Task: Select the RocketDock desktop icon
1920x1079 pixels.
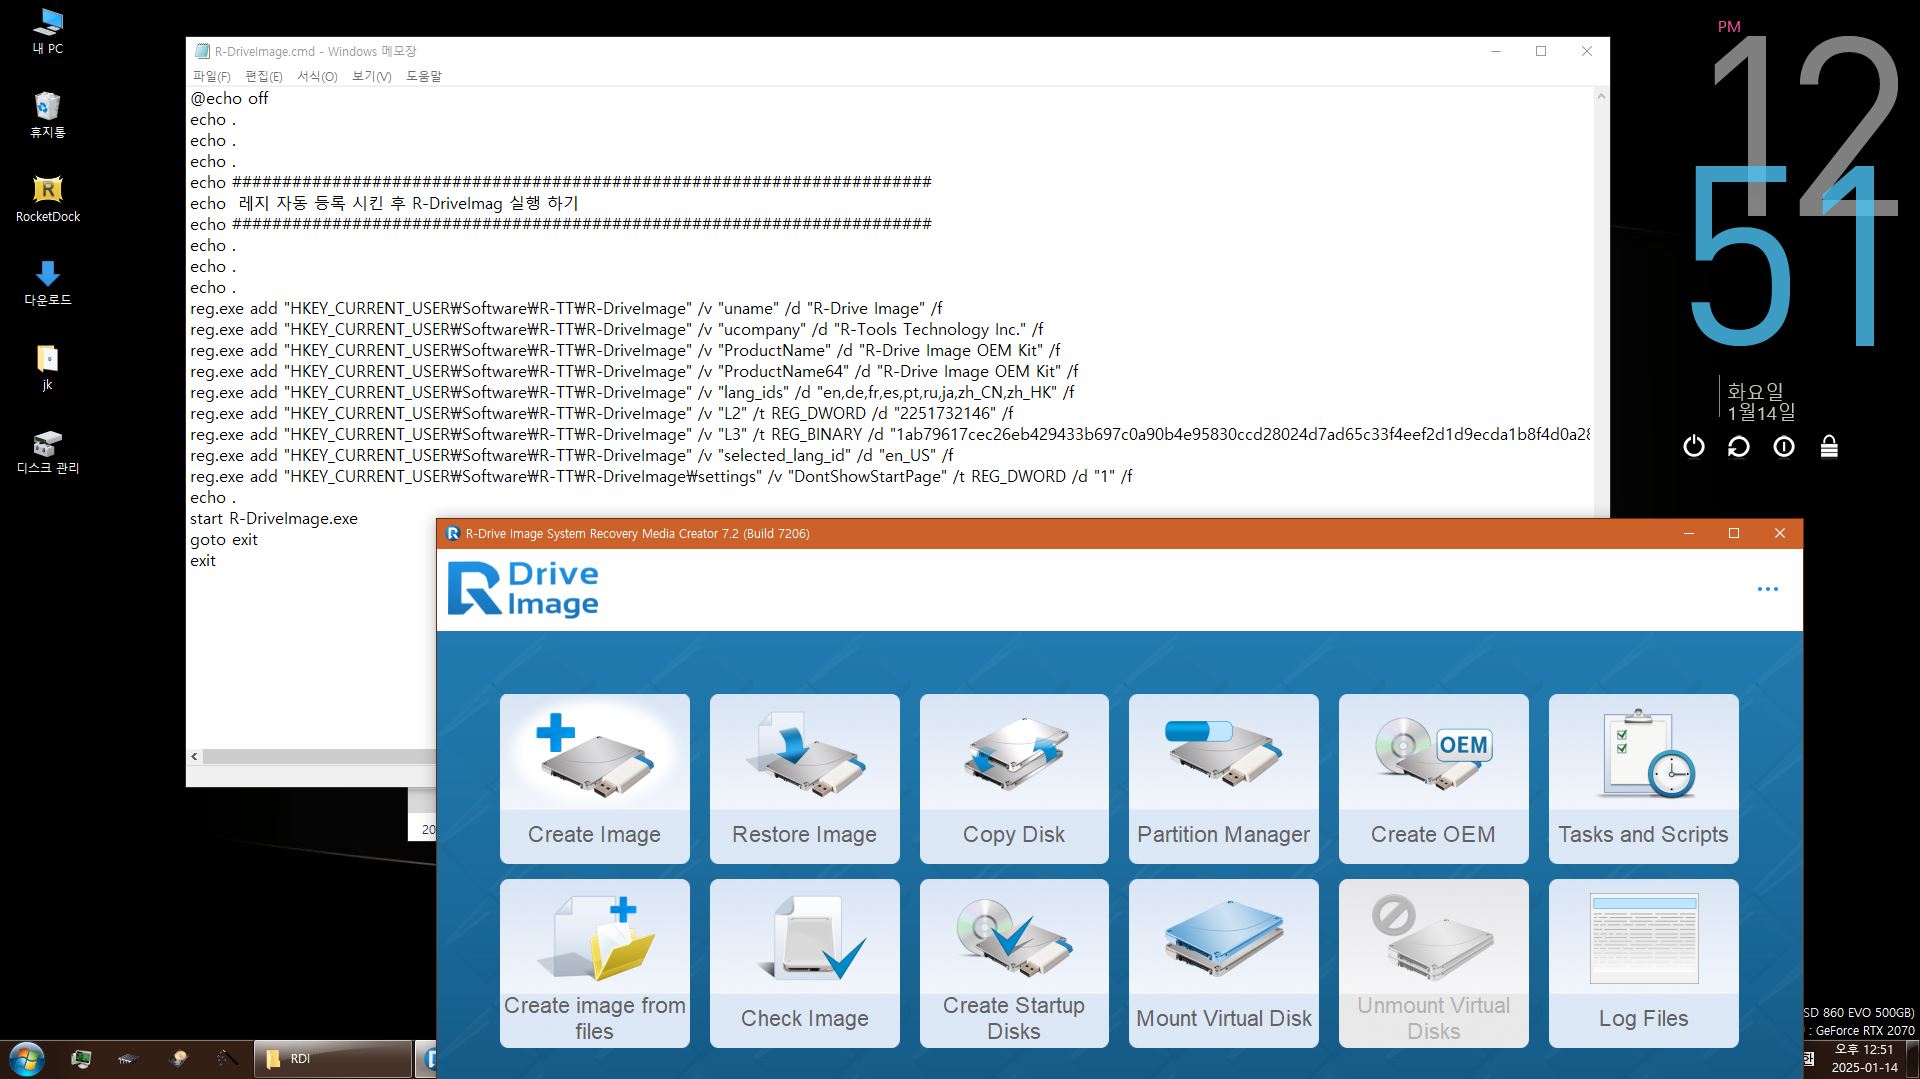Action: [x=47, y=199]
